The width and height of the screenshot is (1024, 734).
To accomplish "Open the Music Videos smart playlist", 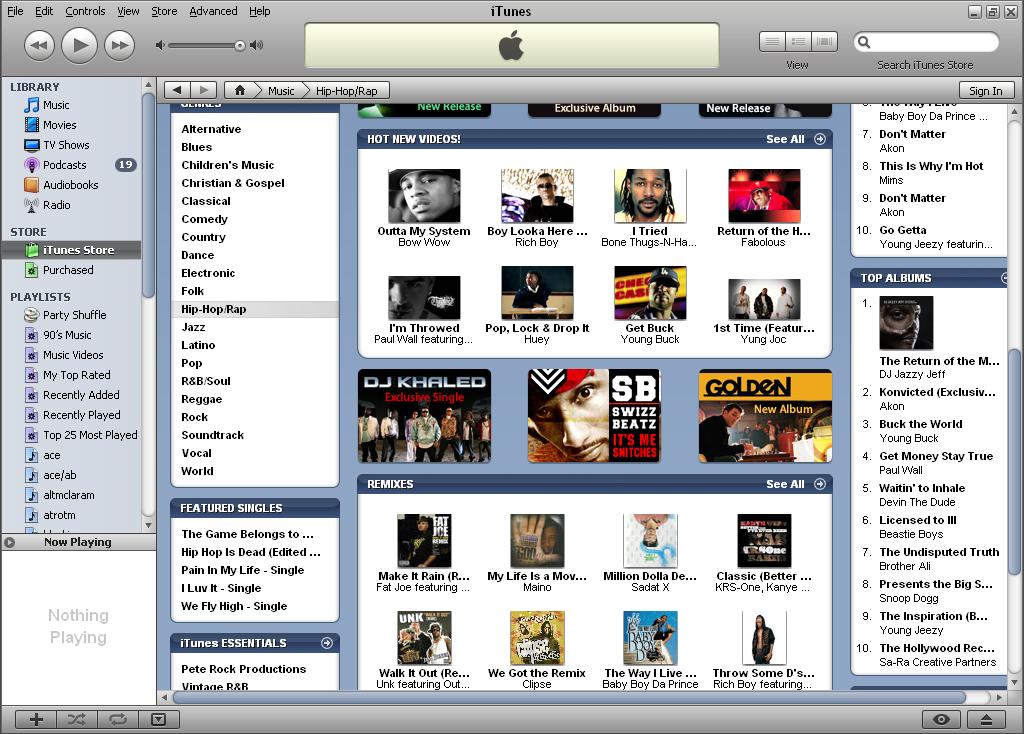I will (71, 355).
